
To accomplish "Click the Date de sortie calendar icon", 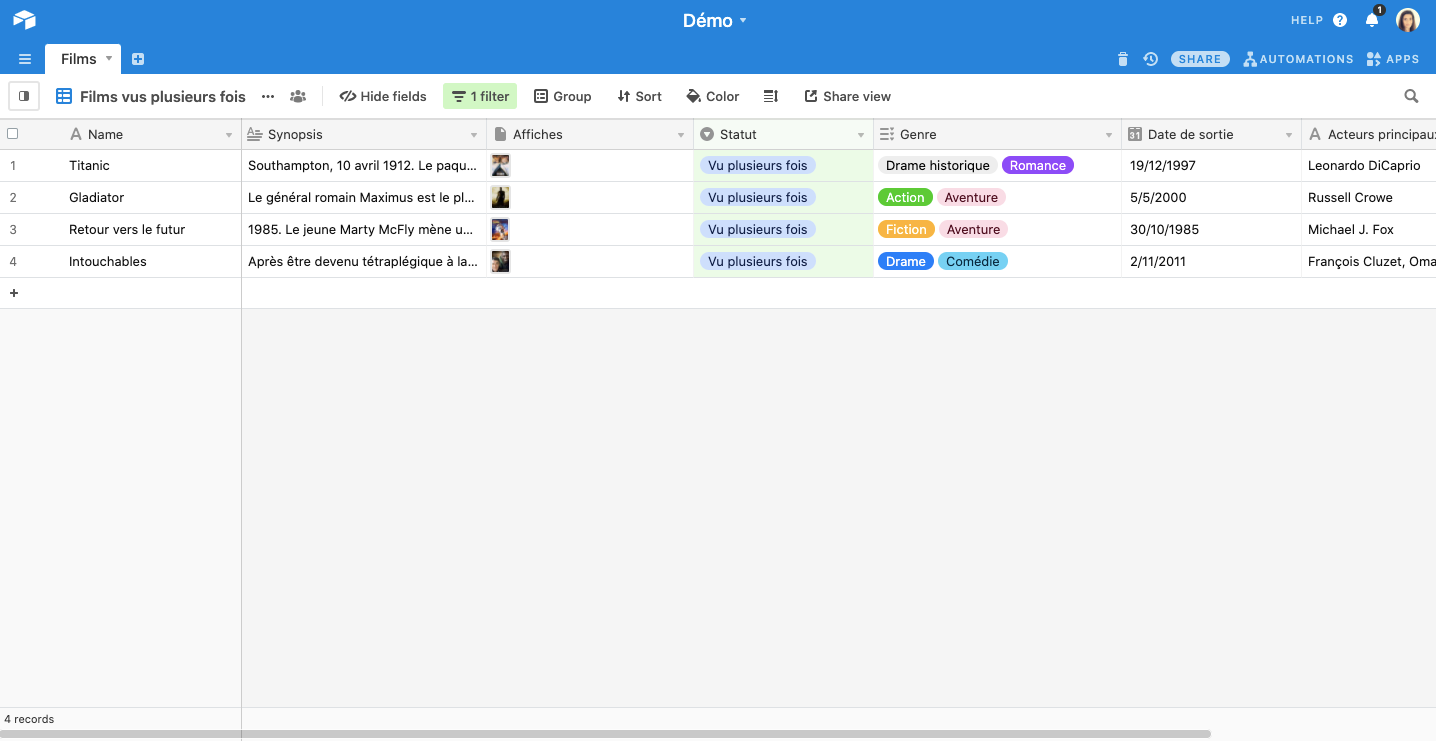I will 1135,134.
